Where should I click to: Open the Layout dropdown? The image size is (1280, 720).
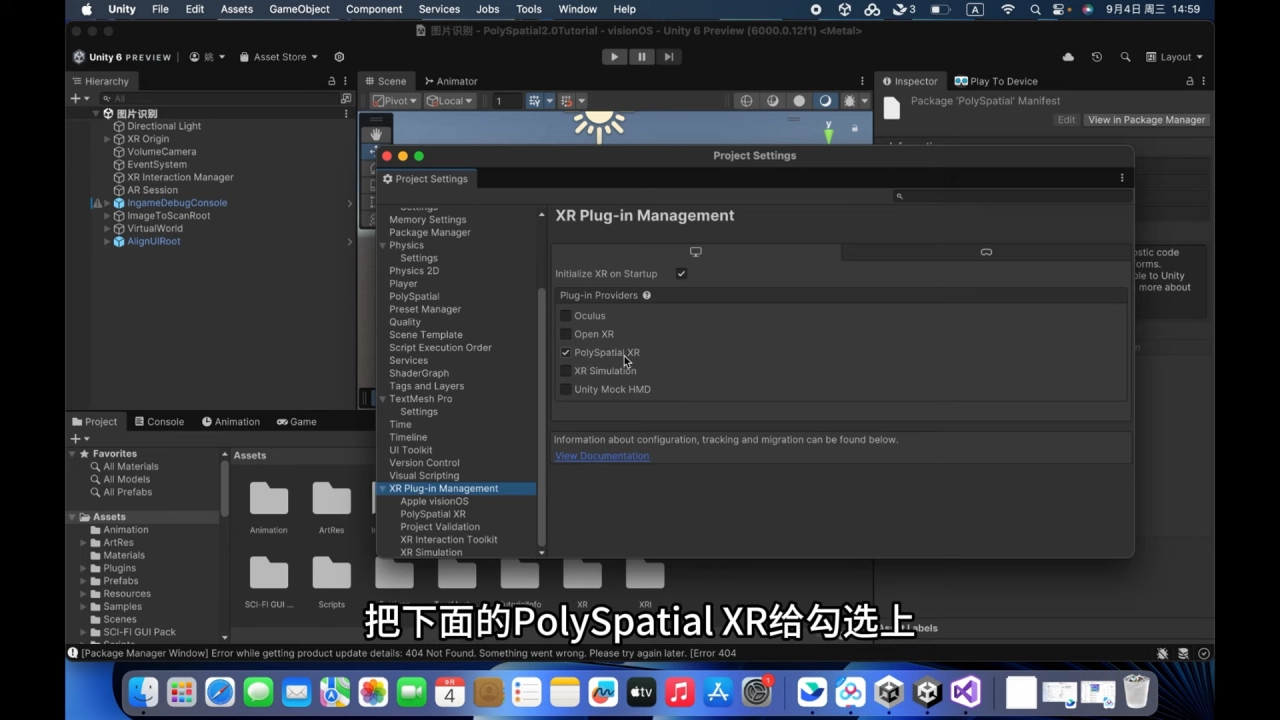(x=1174, y=57)
